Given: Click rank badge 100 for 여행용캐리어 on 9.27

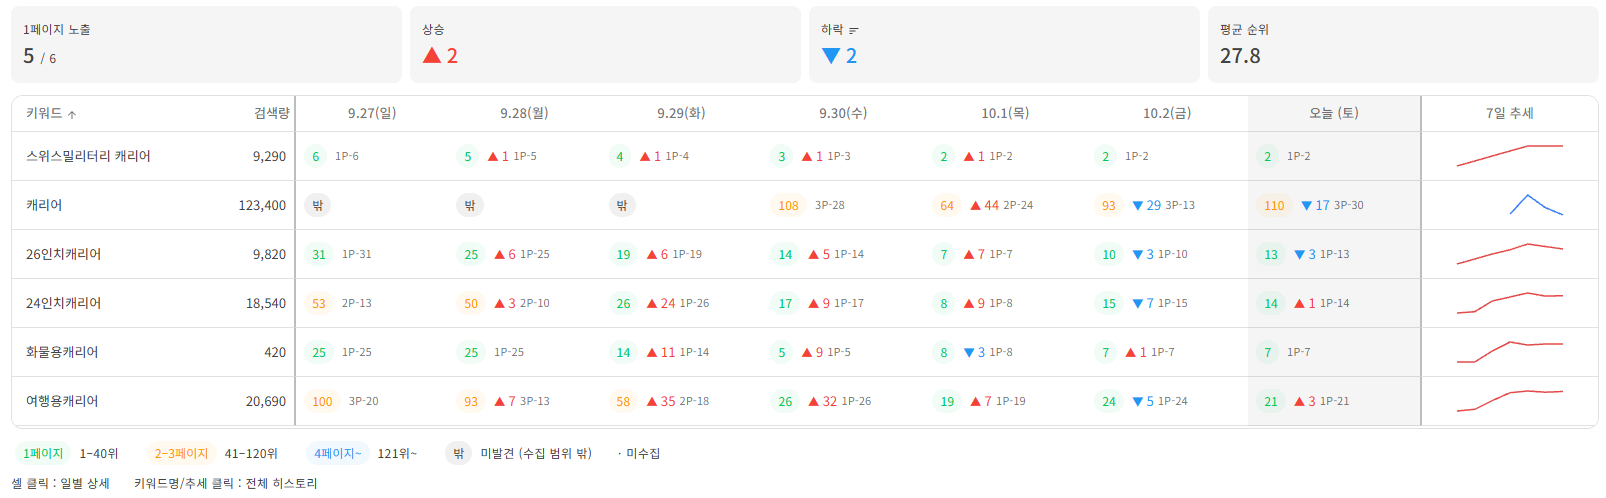Looking at the screenshot, I should (322, 401).
